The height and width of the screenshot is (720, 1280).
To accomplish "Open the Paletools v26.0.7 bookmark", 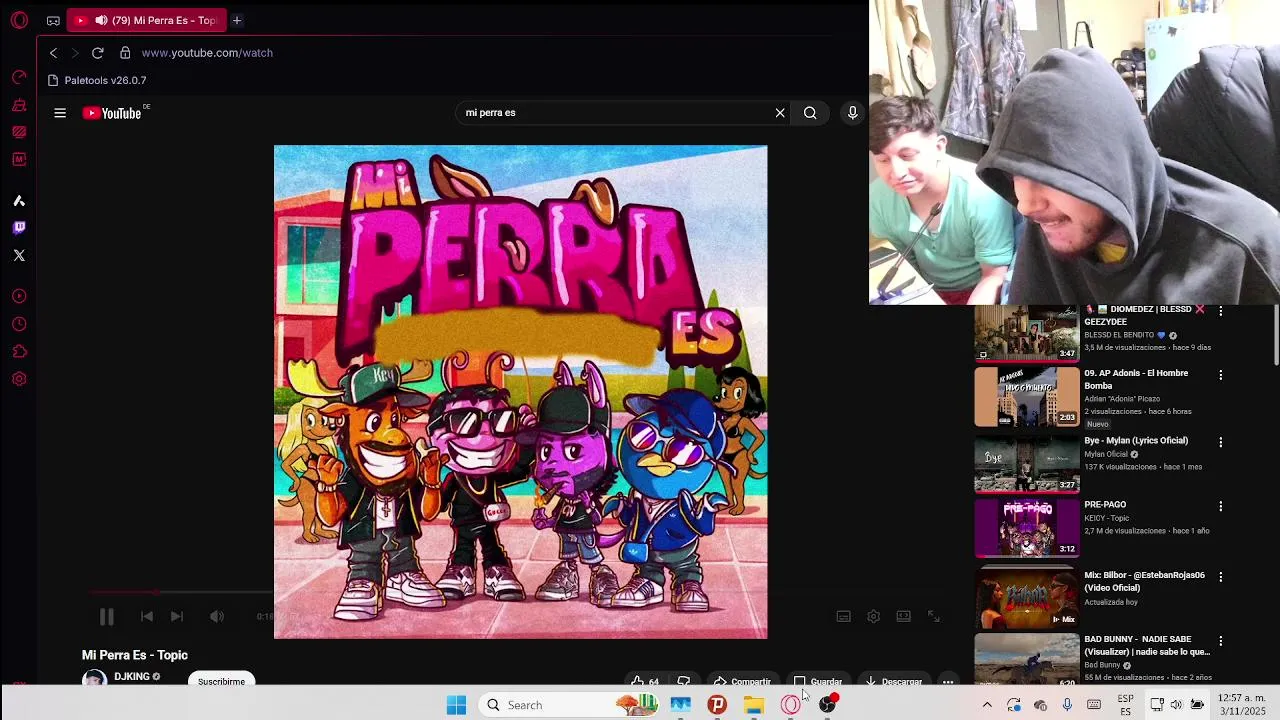I will pyautogui.click(x=97, y=80).
